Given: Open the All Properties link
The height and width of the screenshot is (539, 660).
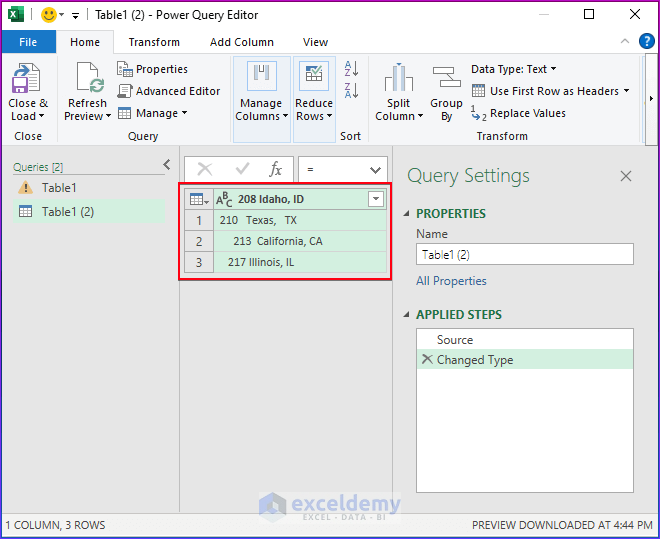Looking at the screenshot, I should 451,281.
